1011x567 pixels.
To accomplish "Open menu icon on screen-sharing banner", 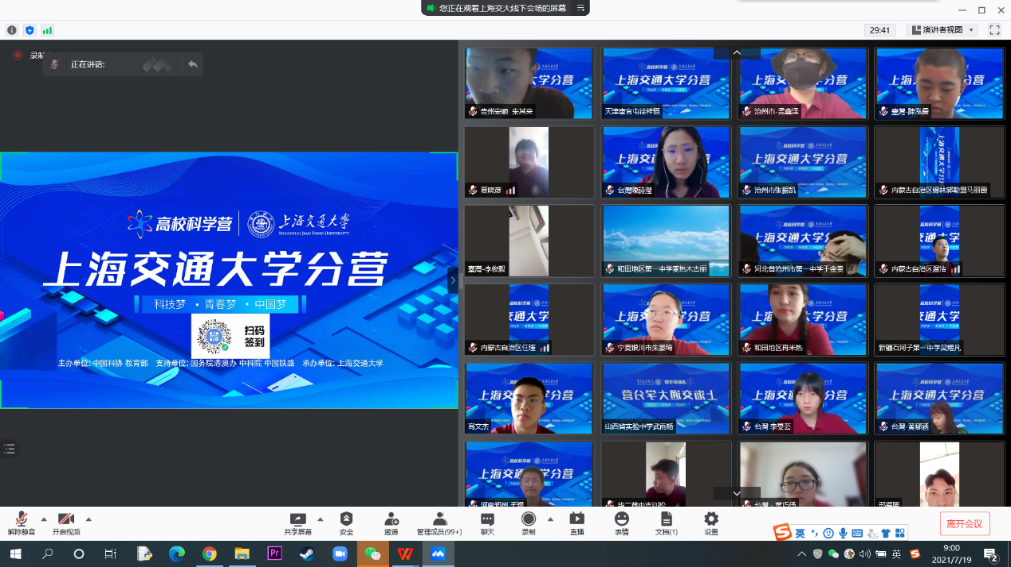I will point(580,8).
